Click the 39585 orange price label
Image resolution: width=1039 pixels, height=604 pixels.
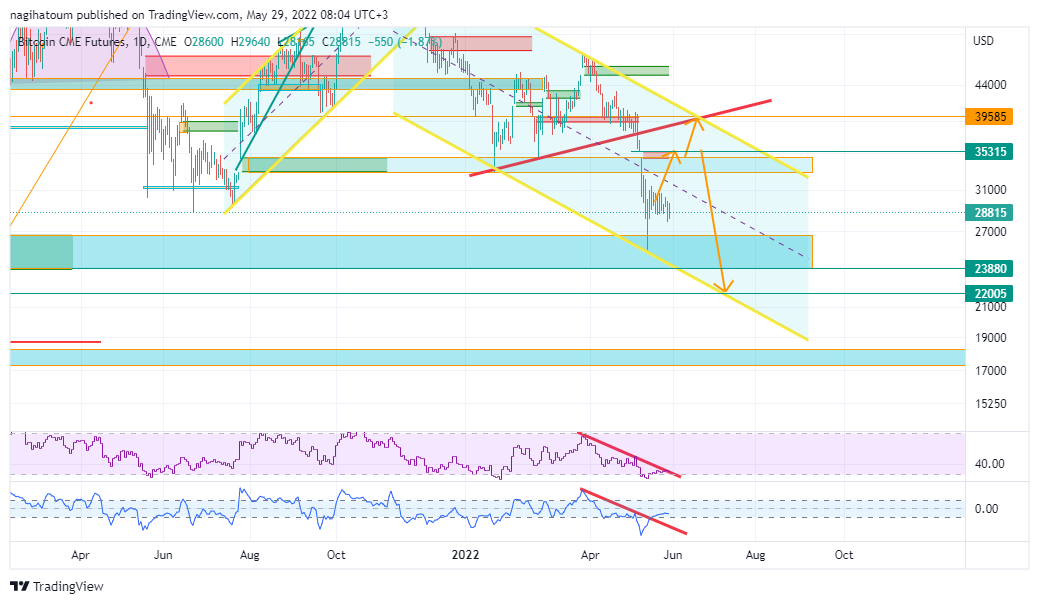[990, 117]
